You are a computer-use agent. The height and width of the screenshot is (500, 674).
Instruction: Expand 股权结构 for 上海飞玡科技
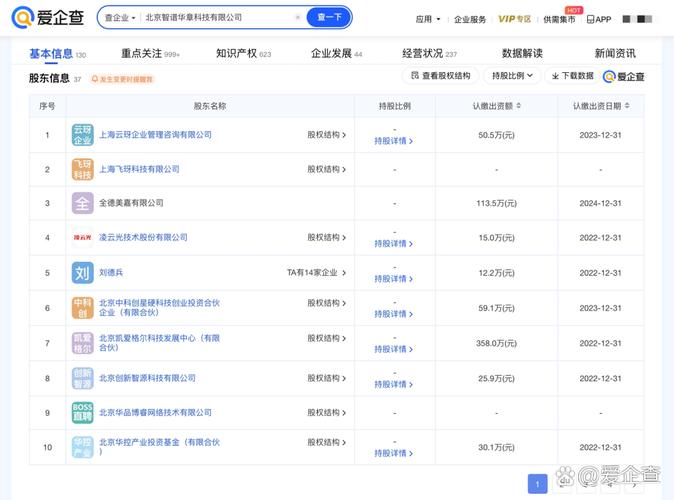tap(327, 169)
